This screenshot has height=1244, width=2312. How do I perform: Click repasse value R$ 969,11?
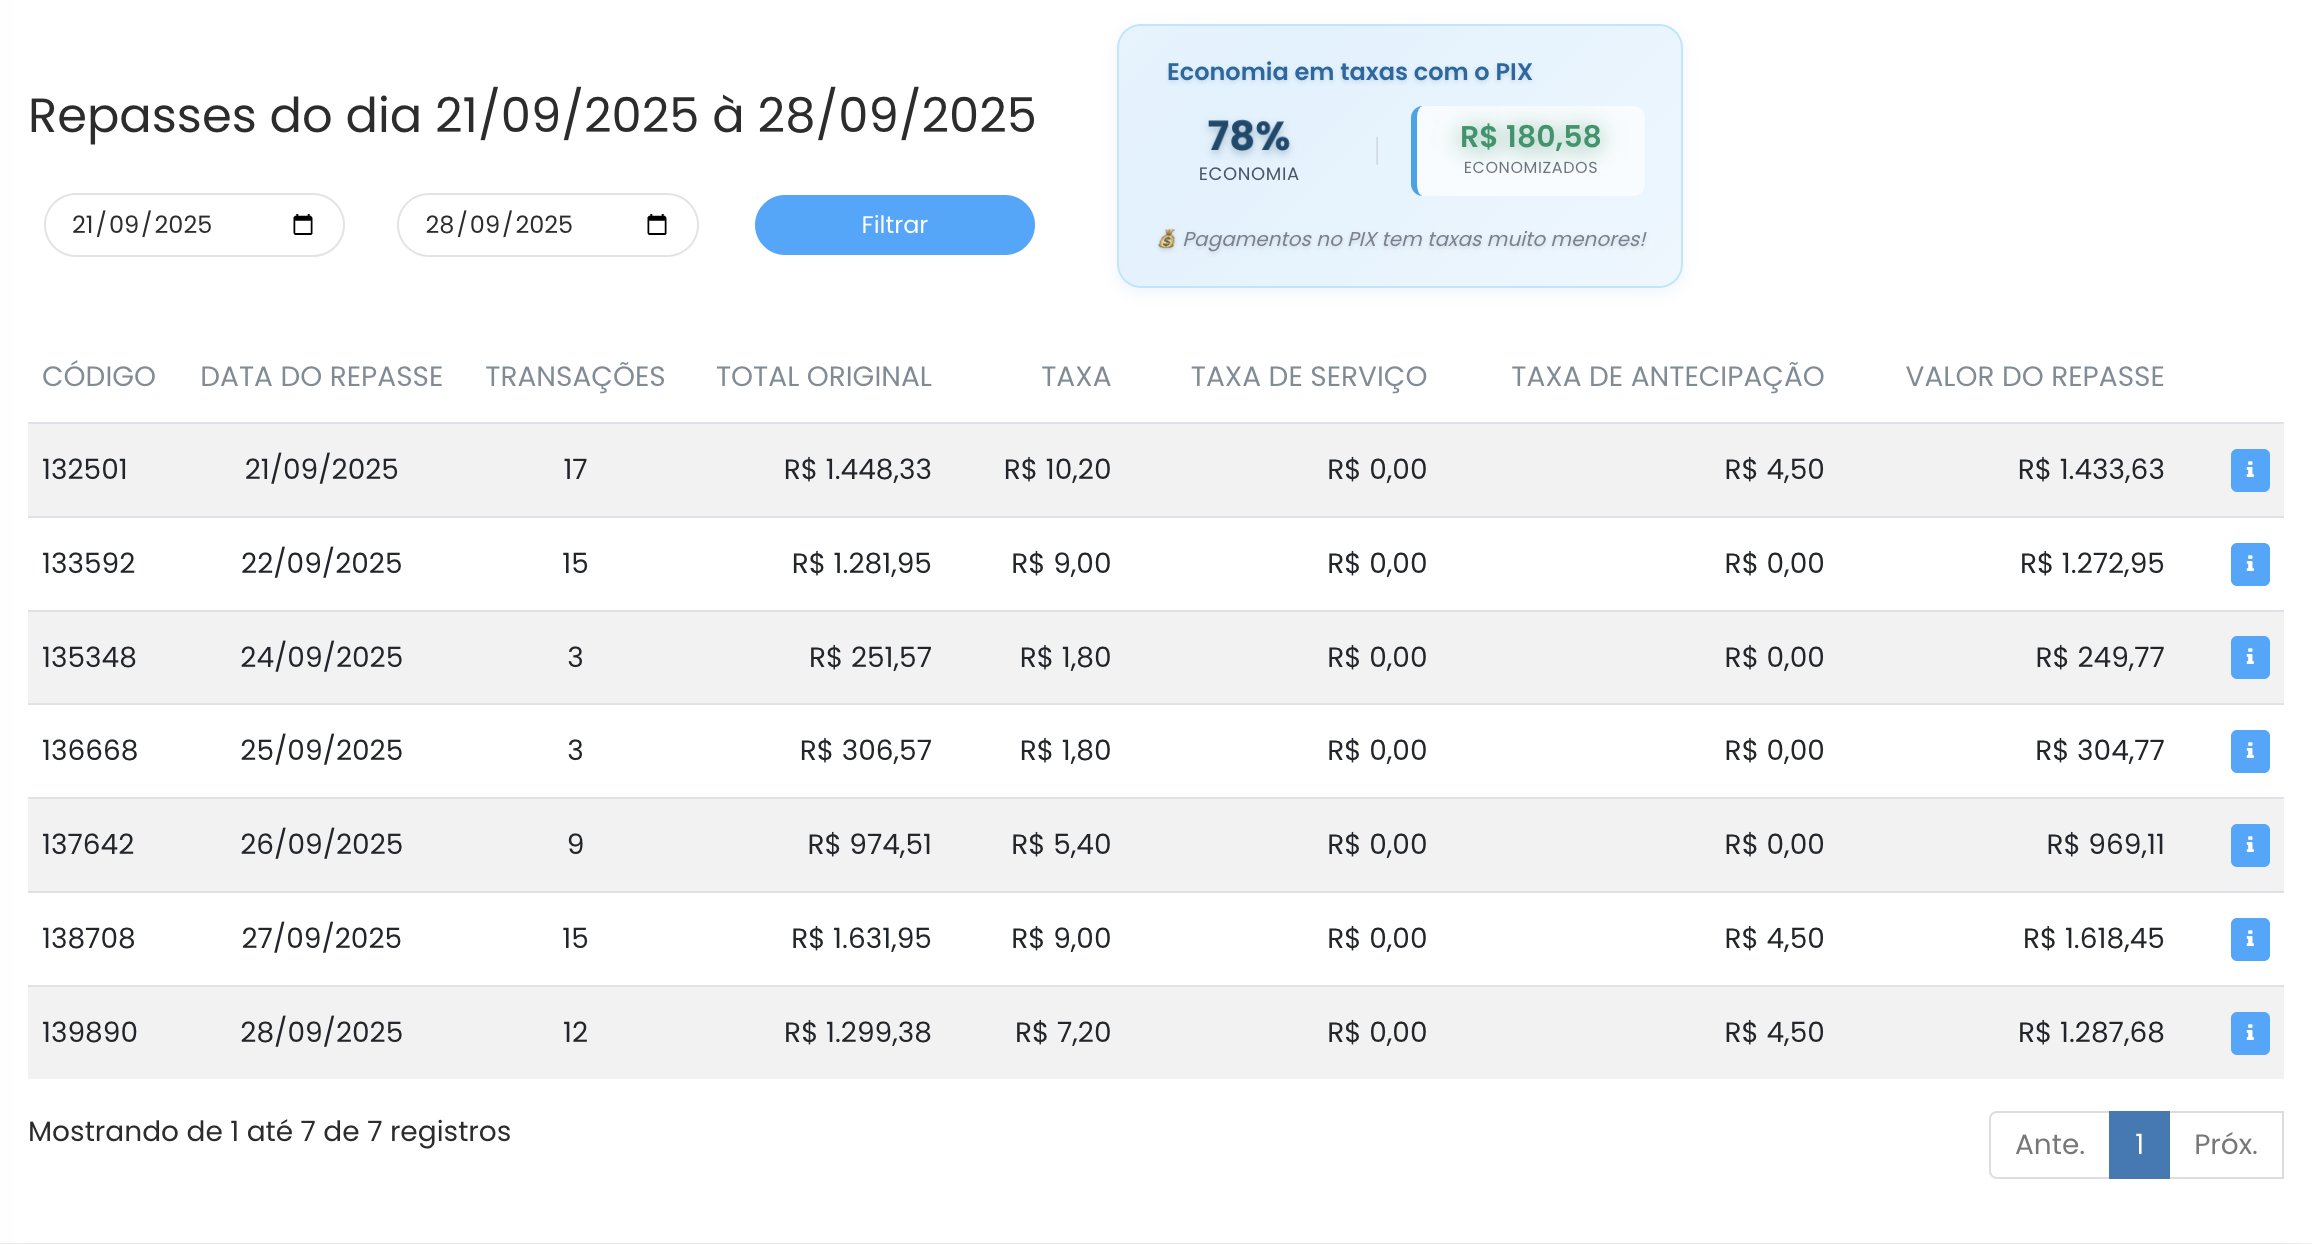2105,844
